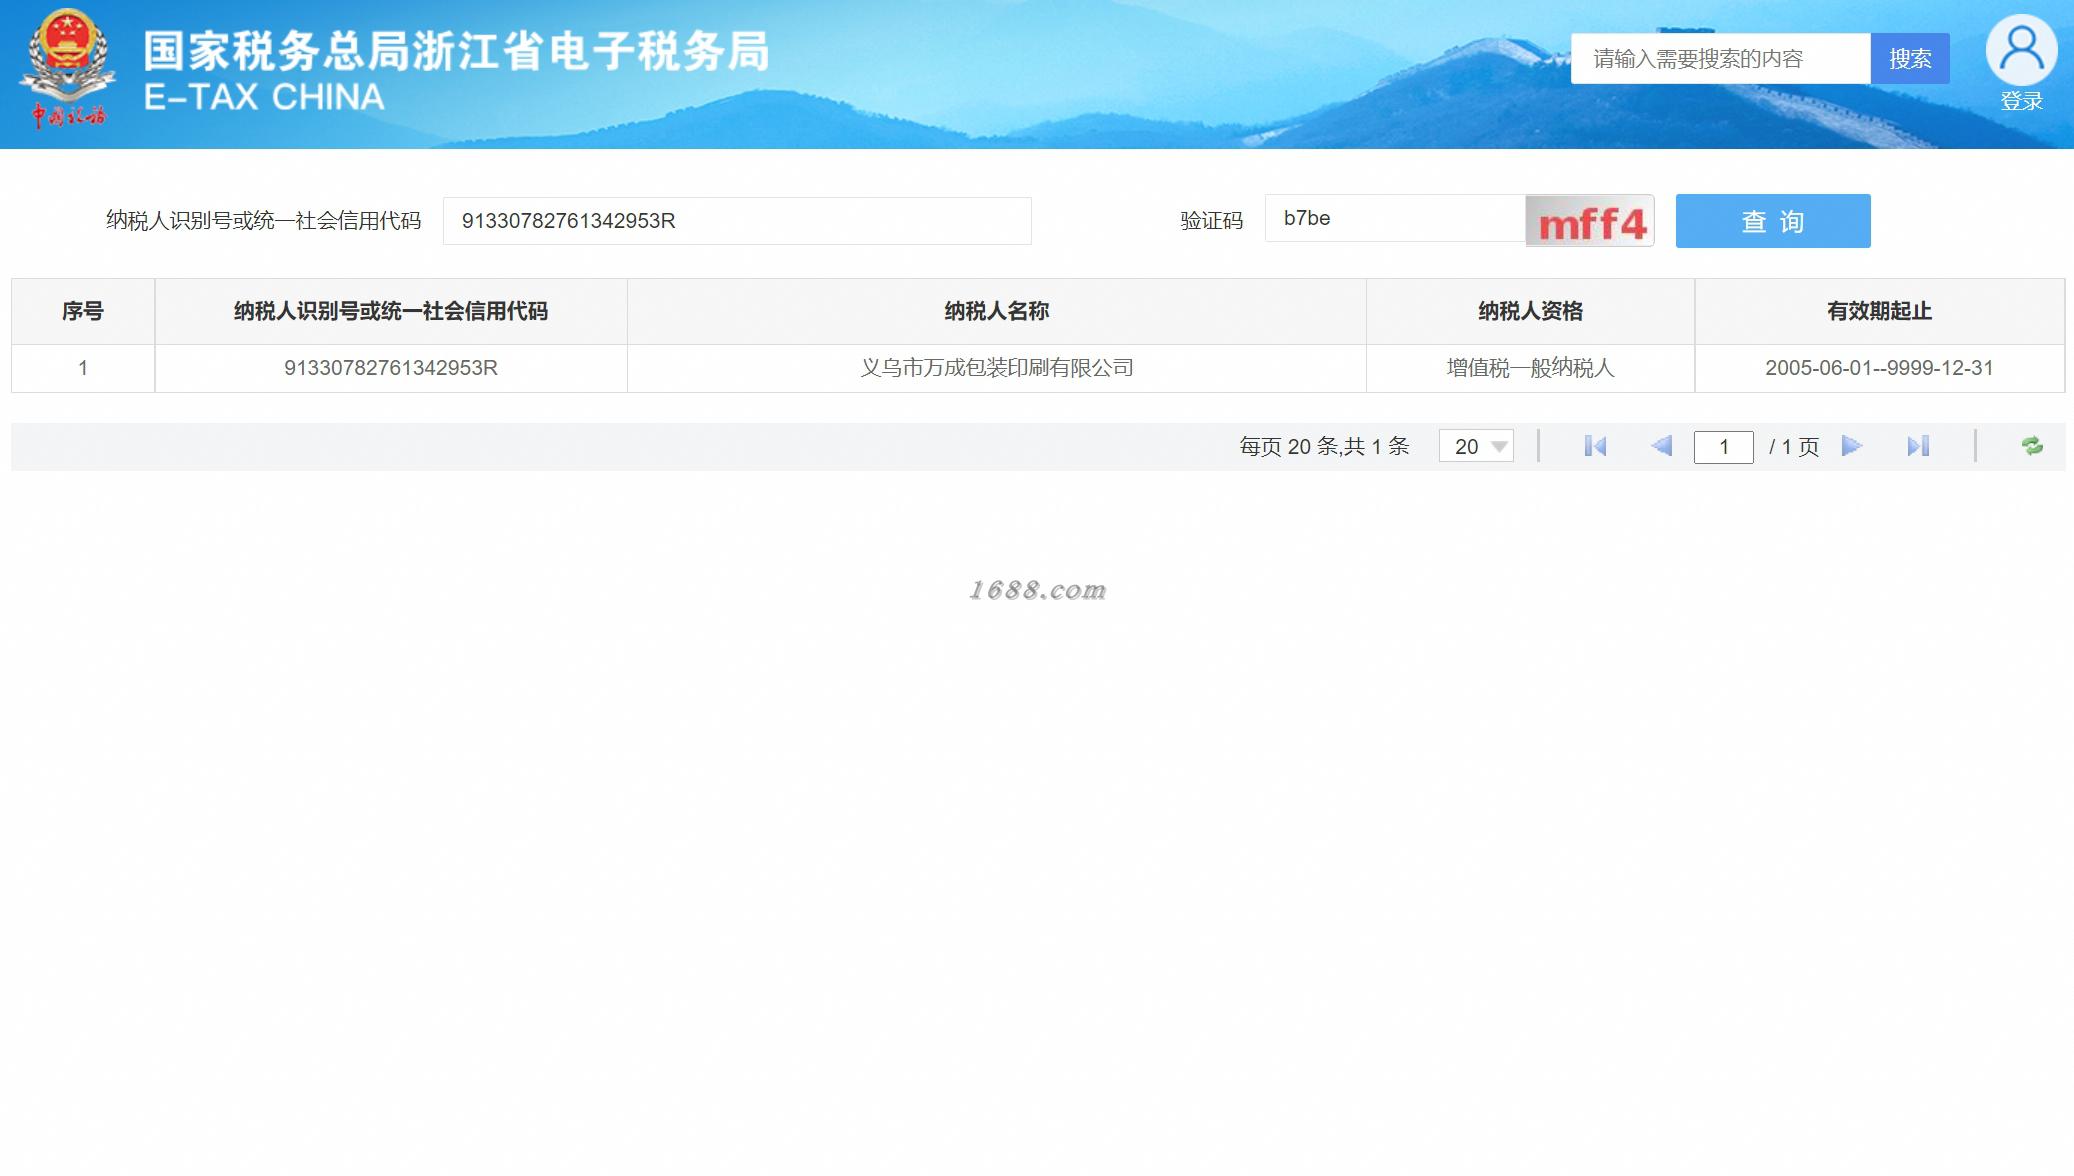Viewport: 2074px width, 1176px height.
Task: Go to first page arrow icon
Action: pos(1595,446)
